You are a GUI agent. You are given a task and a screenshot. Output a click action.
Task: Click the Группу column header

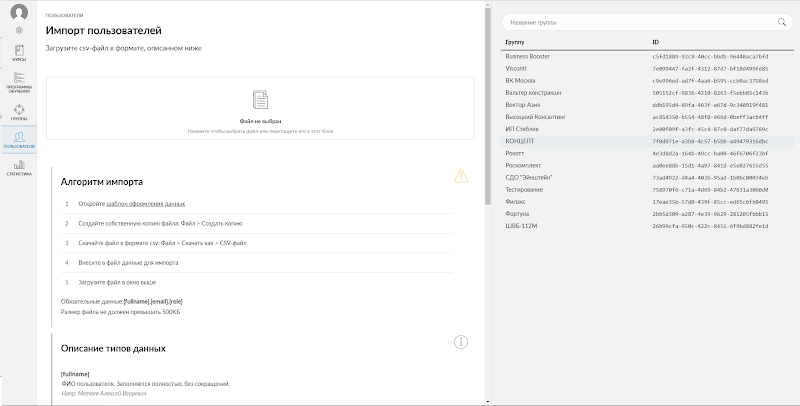click(x=516, y=42)
